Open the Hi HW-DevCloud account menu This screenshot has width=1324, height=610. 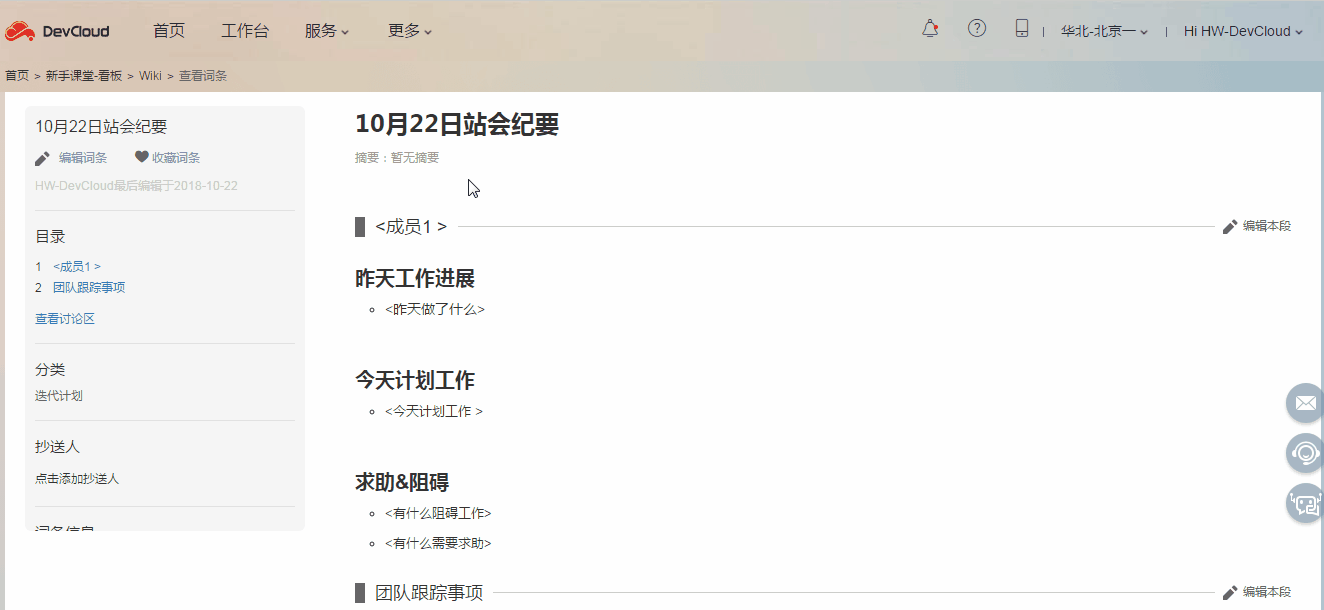[1240, 30]
